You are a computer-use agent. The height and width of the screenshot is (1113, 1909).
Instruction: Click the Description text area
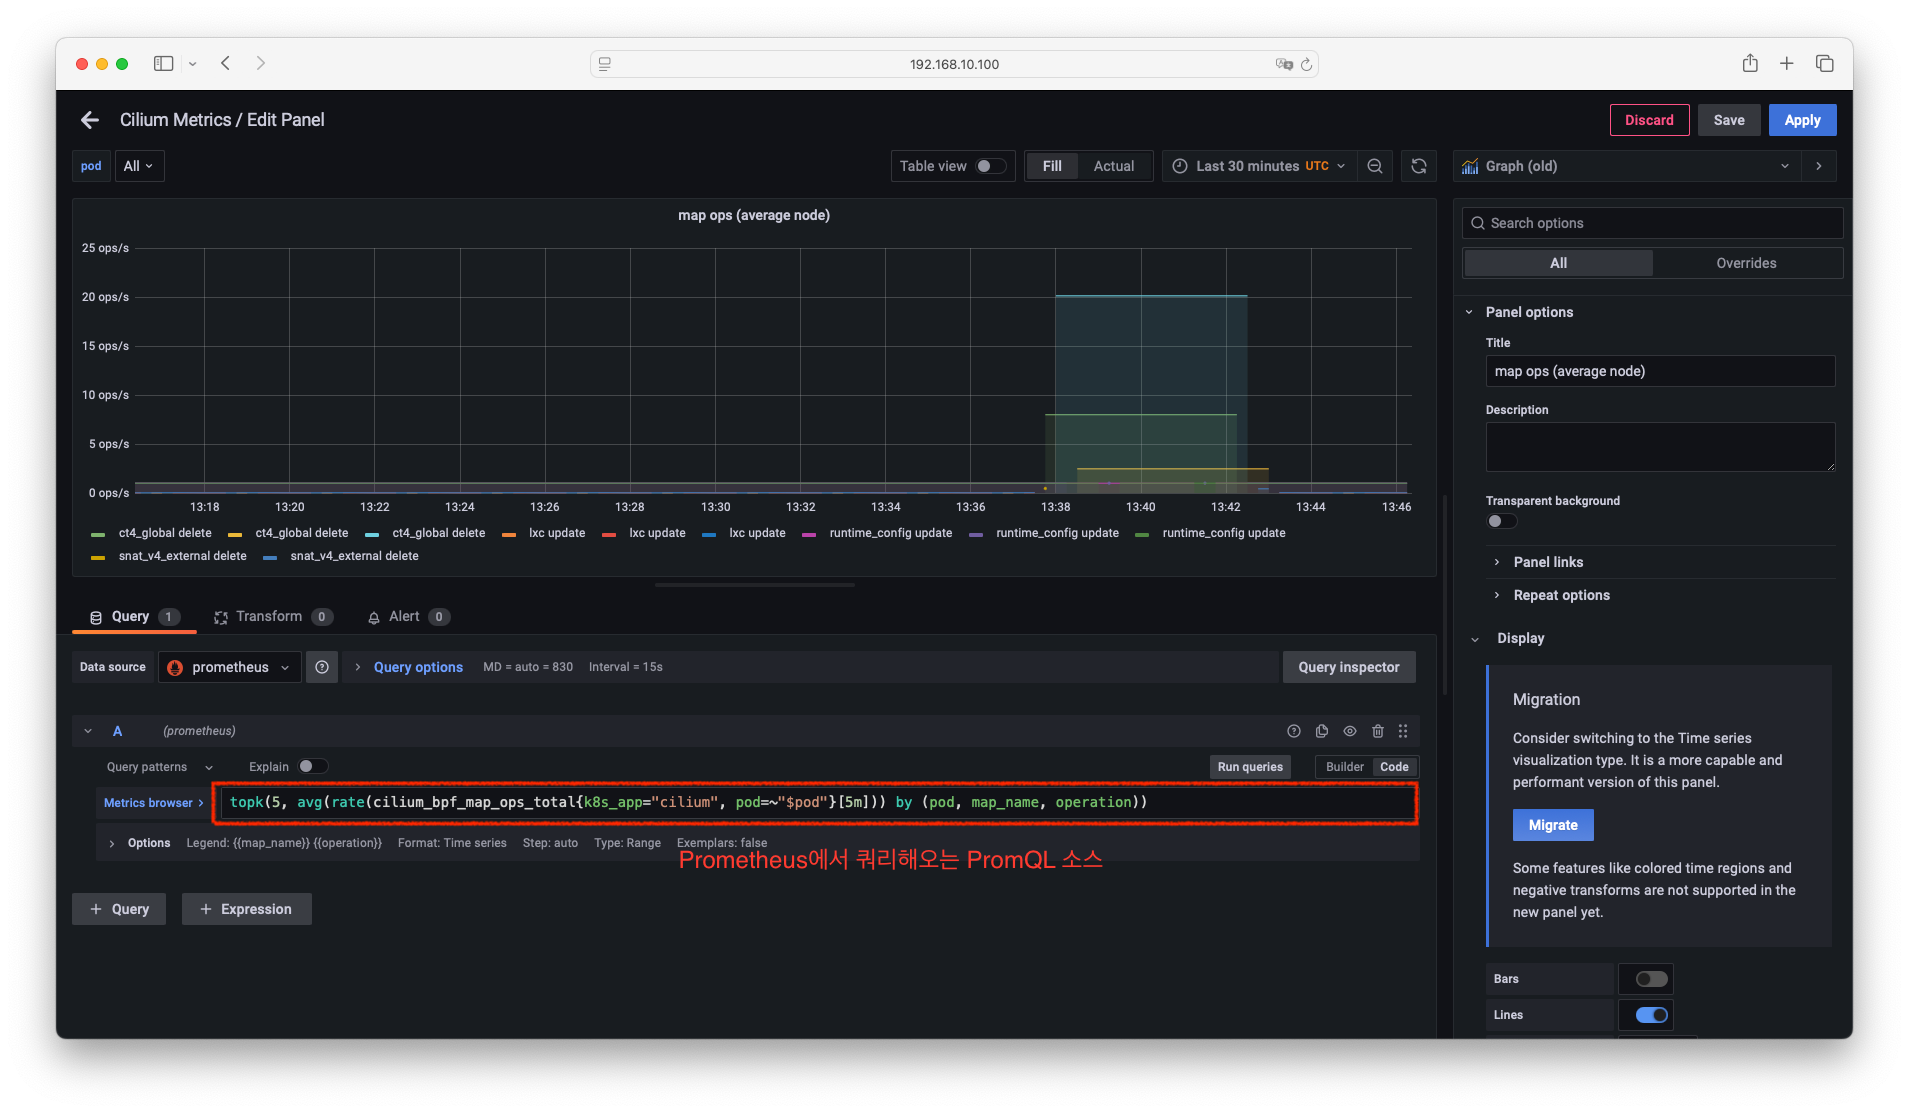[1660, 447]
